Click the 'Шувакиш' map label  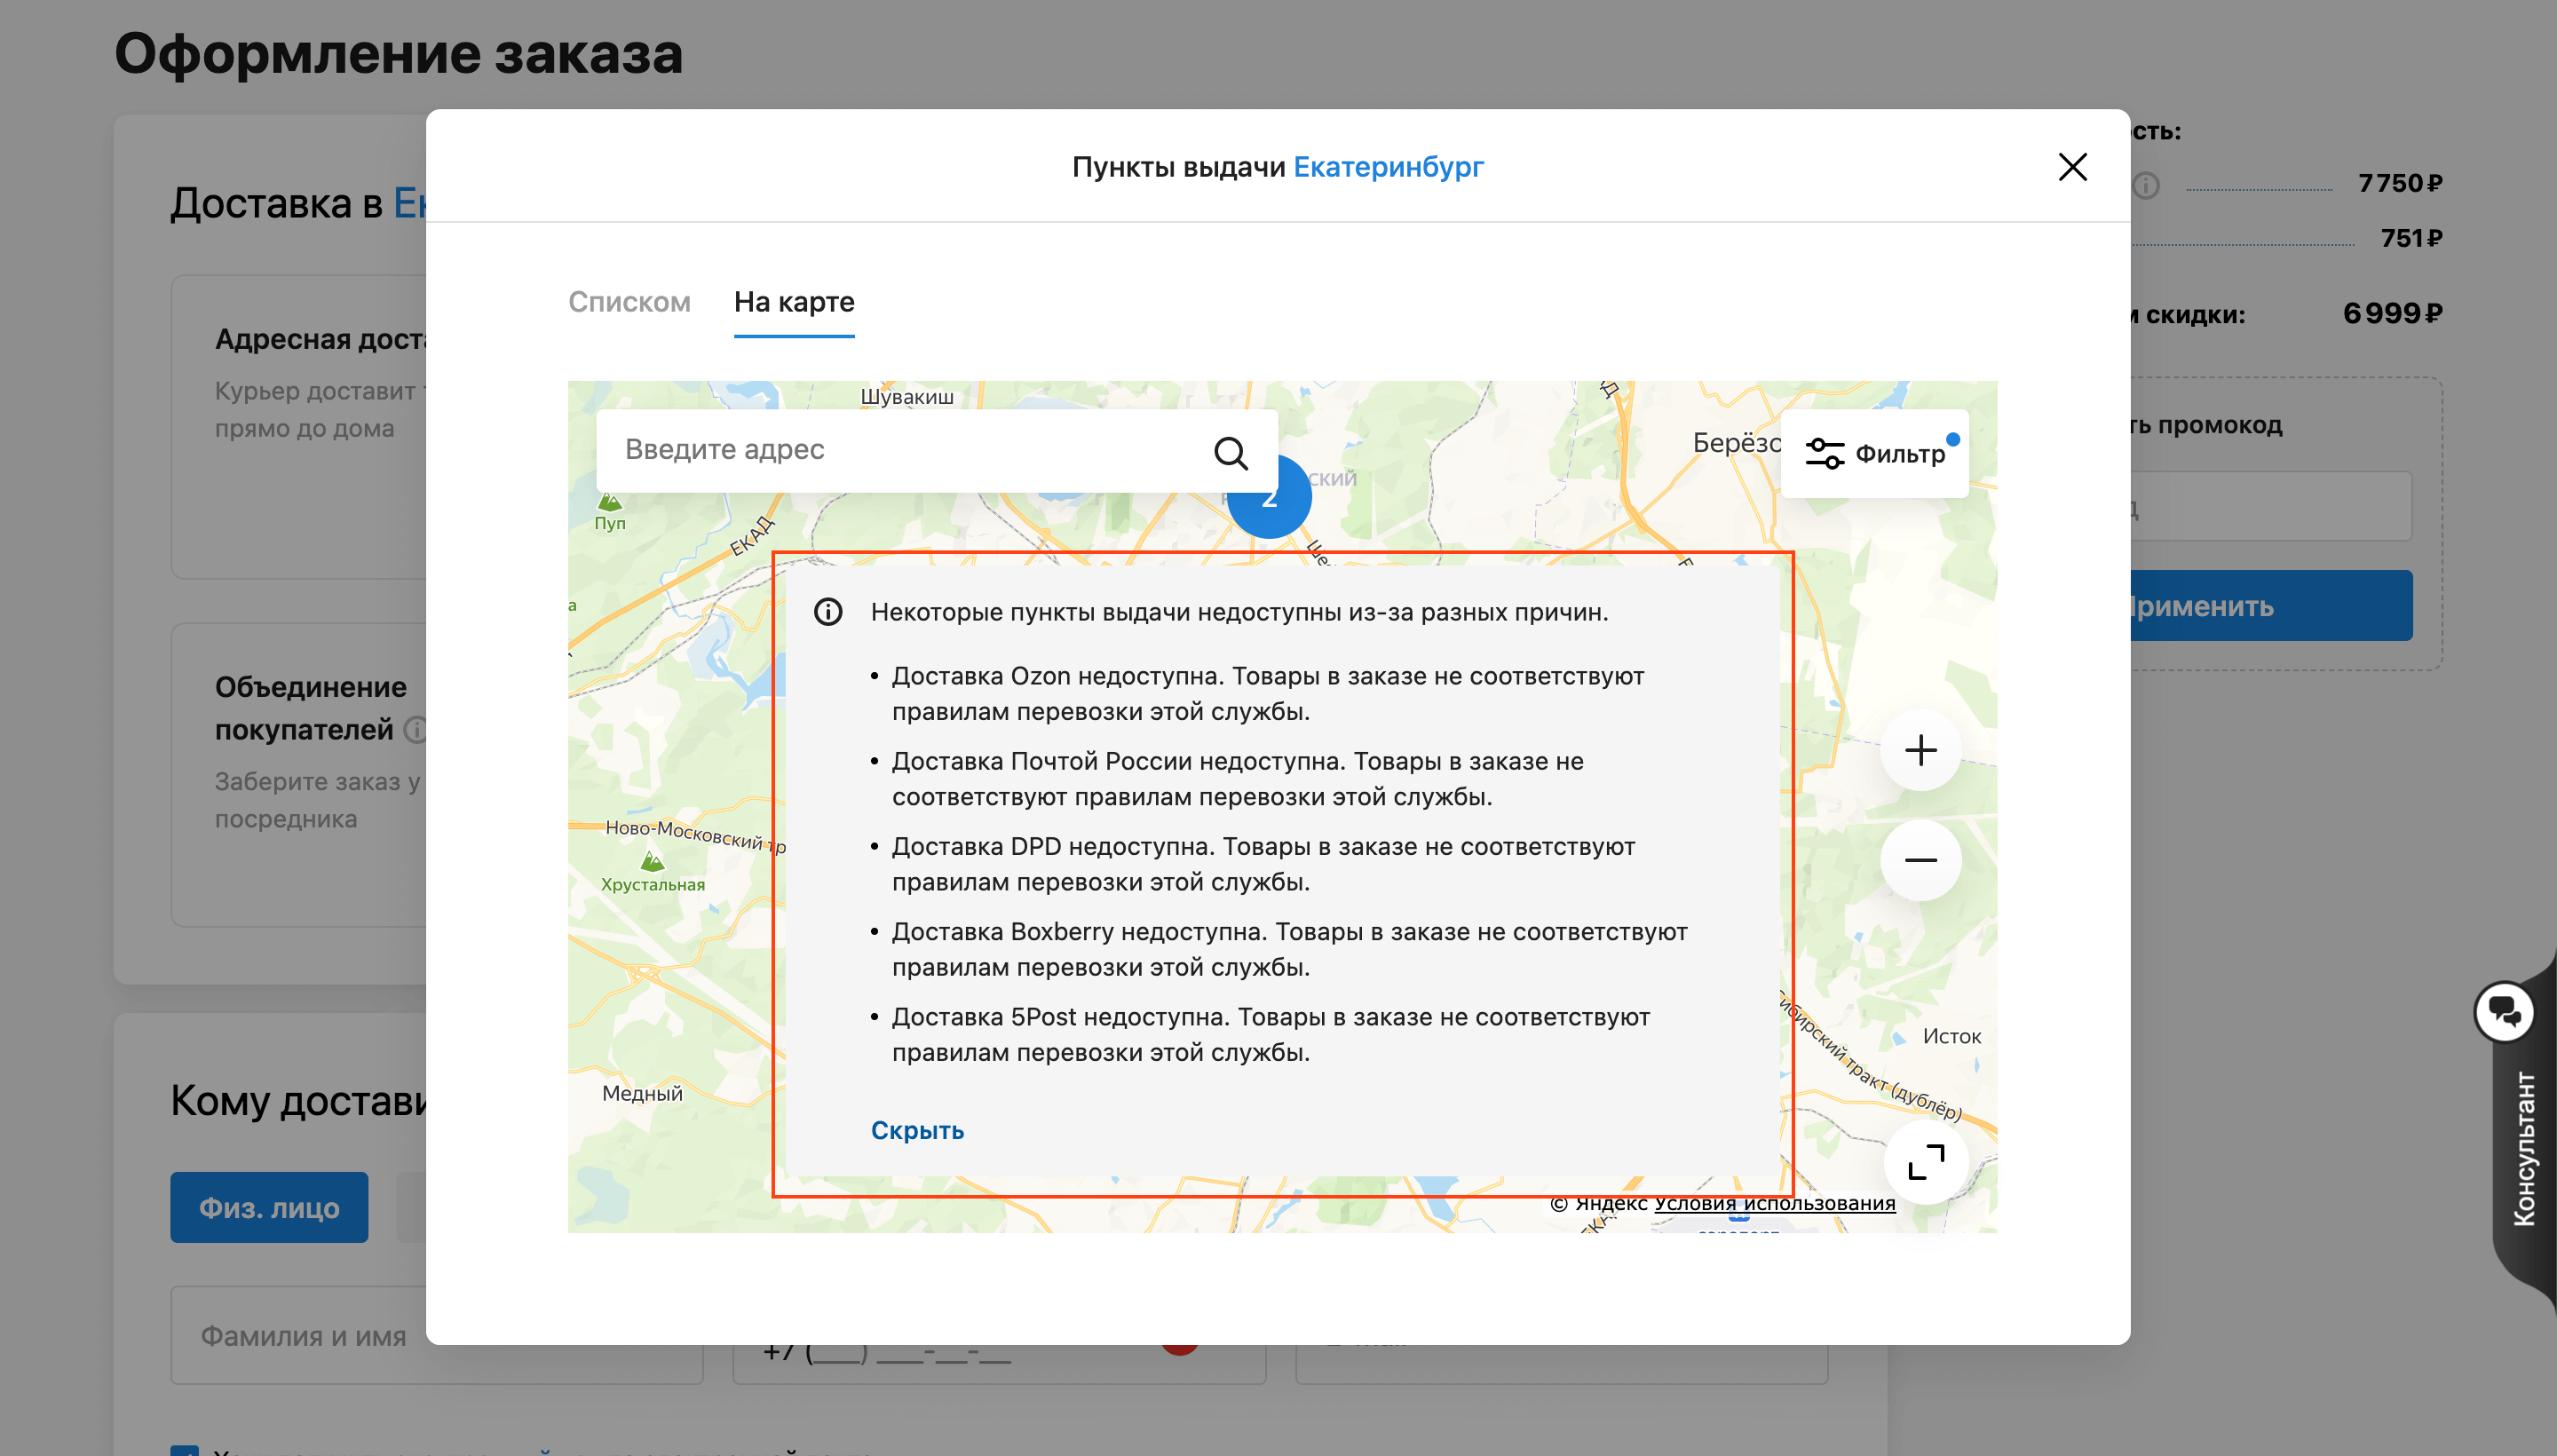point(906,397)
